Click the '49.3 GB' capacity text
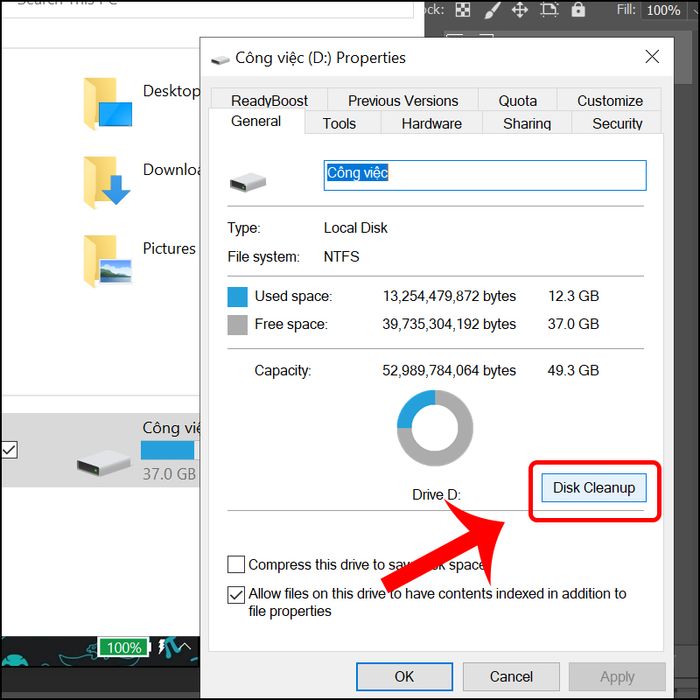The image size is (700, 700). pos(573,371)
